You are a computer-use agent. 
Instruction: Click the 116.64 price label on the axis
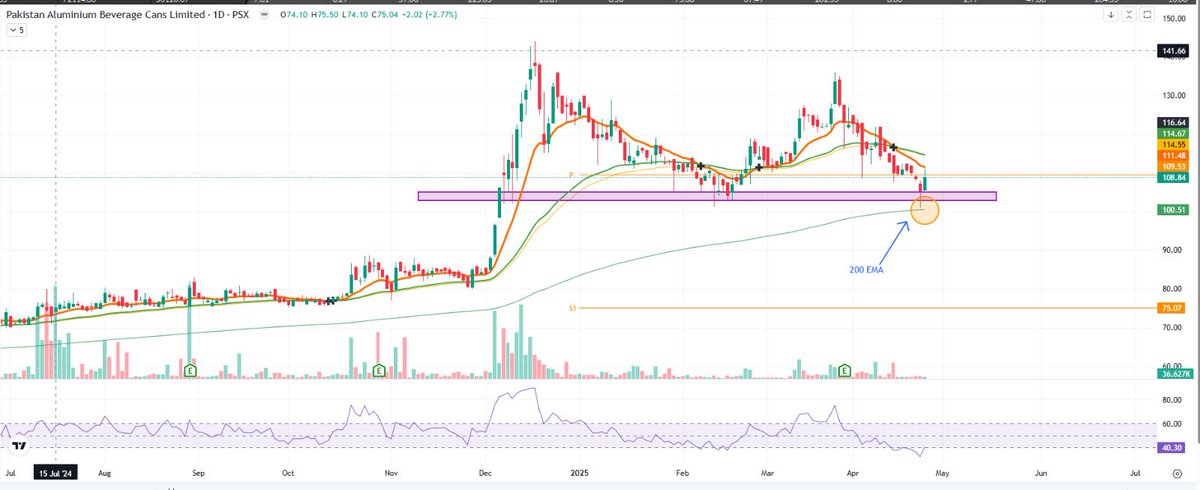1173,121
